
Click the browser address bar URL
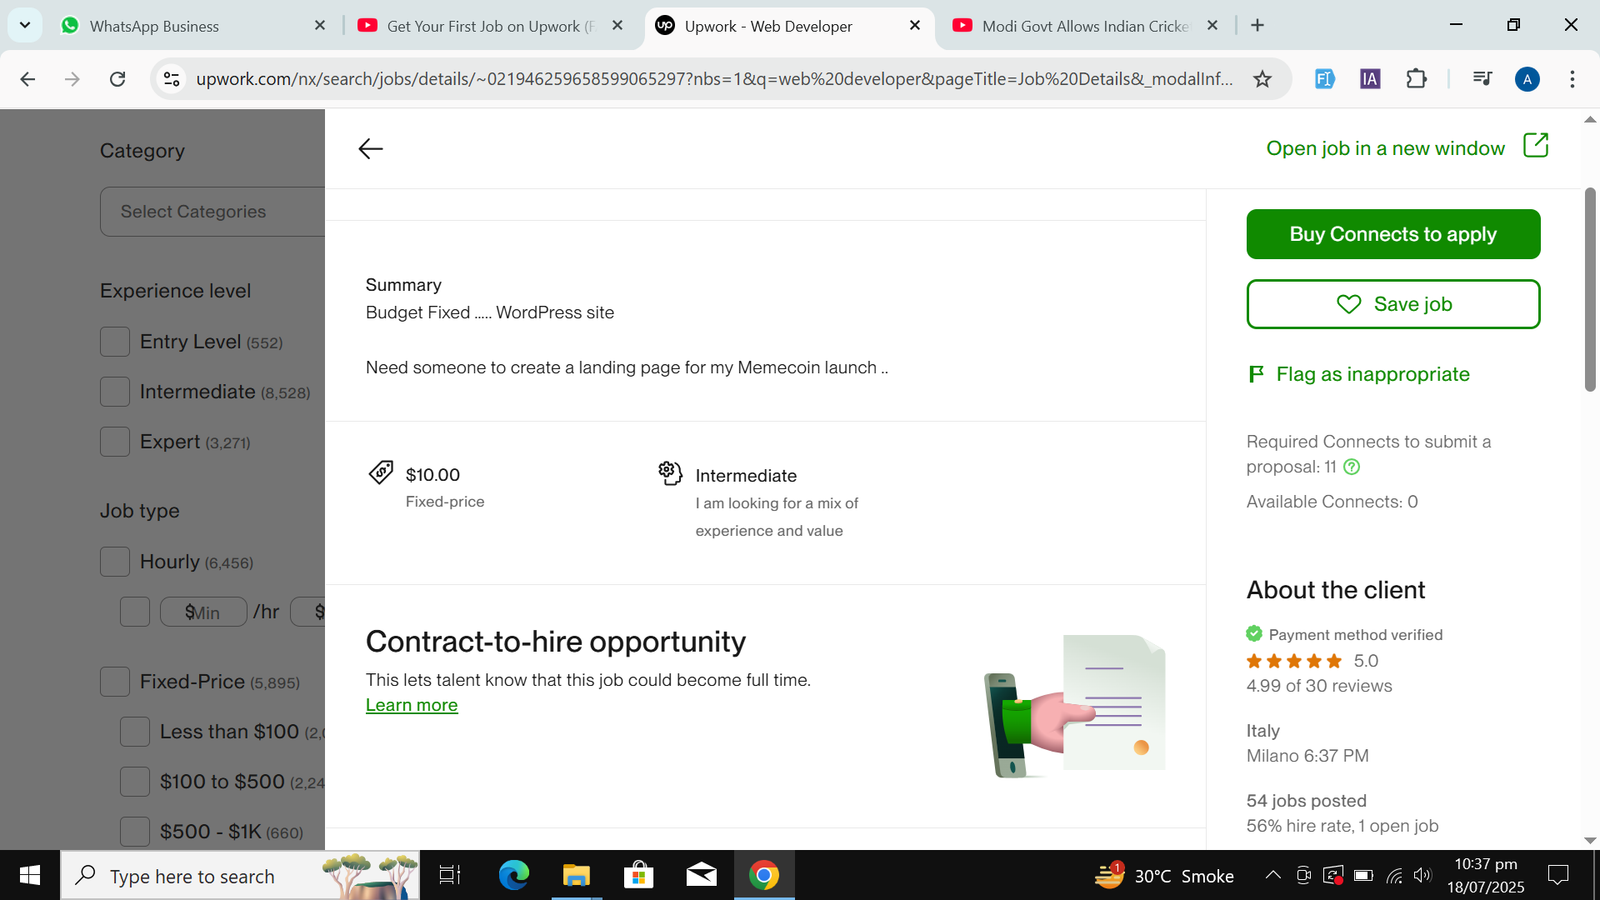714,79
